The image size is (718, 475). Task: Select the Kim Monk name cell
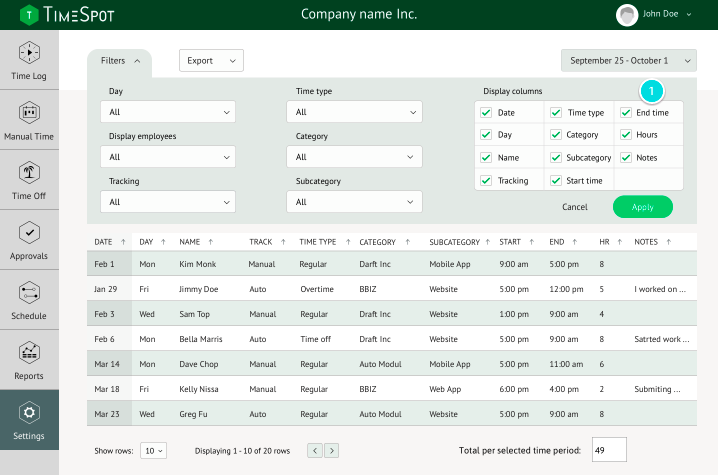pos(197,264)
